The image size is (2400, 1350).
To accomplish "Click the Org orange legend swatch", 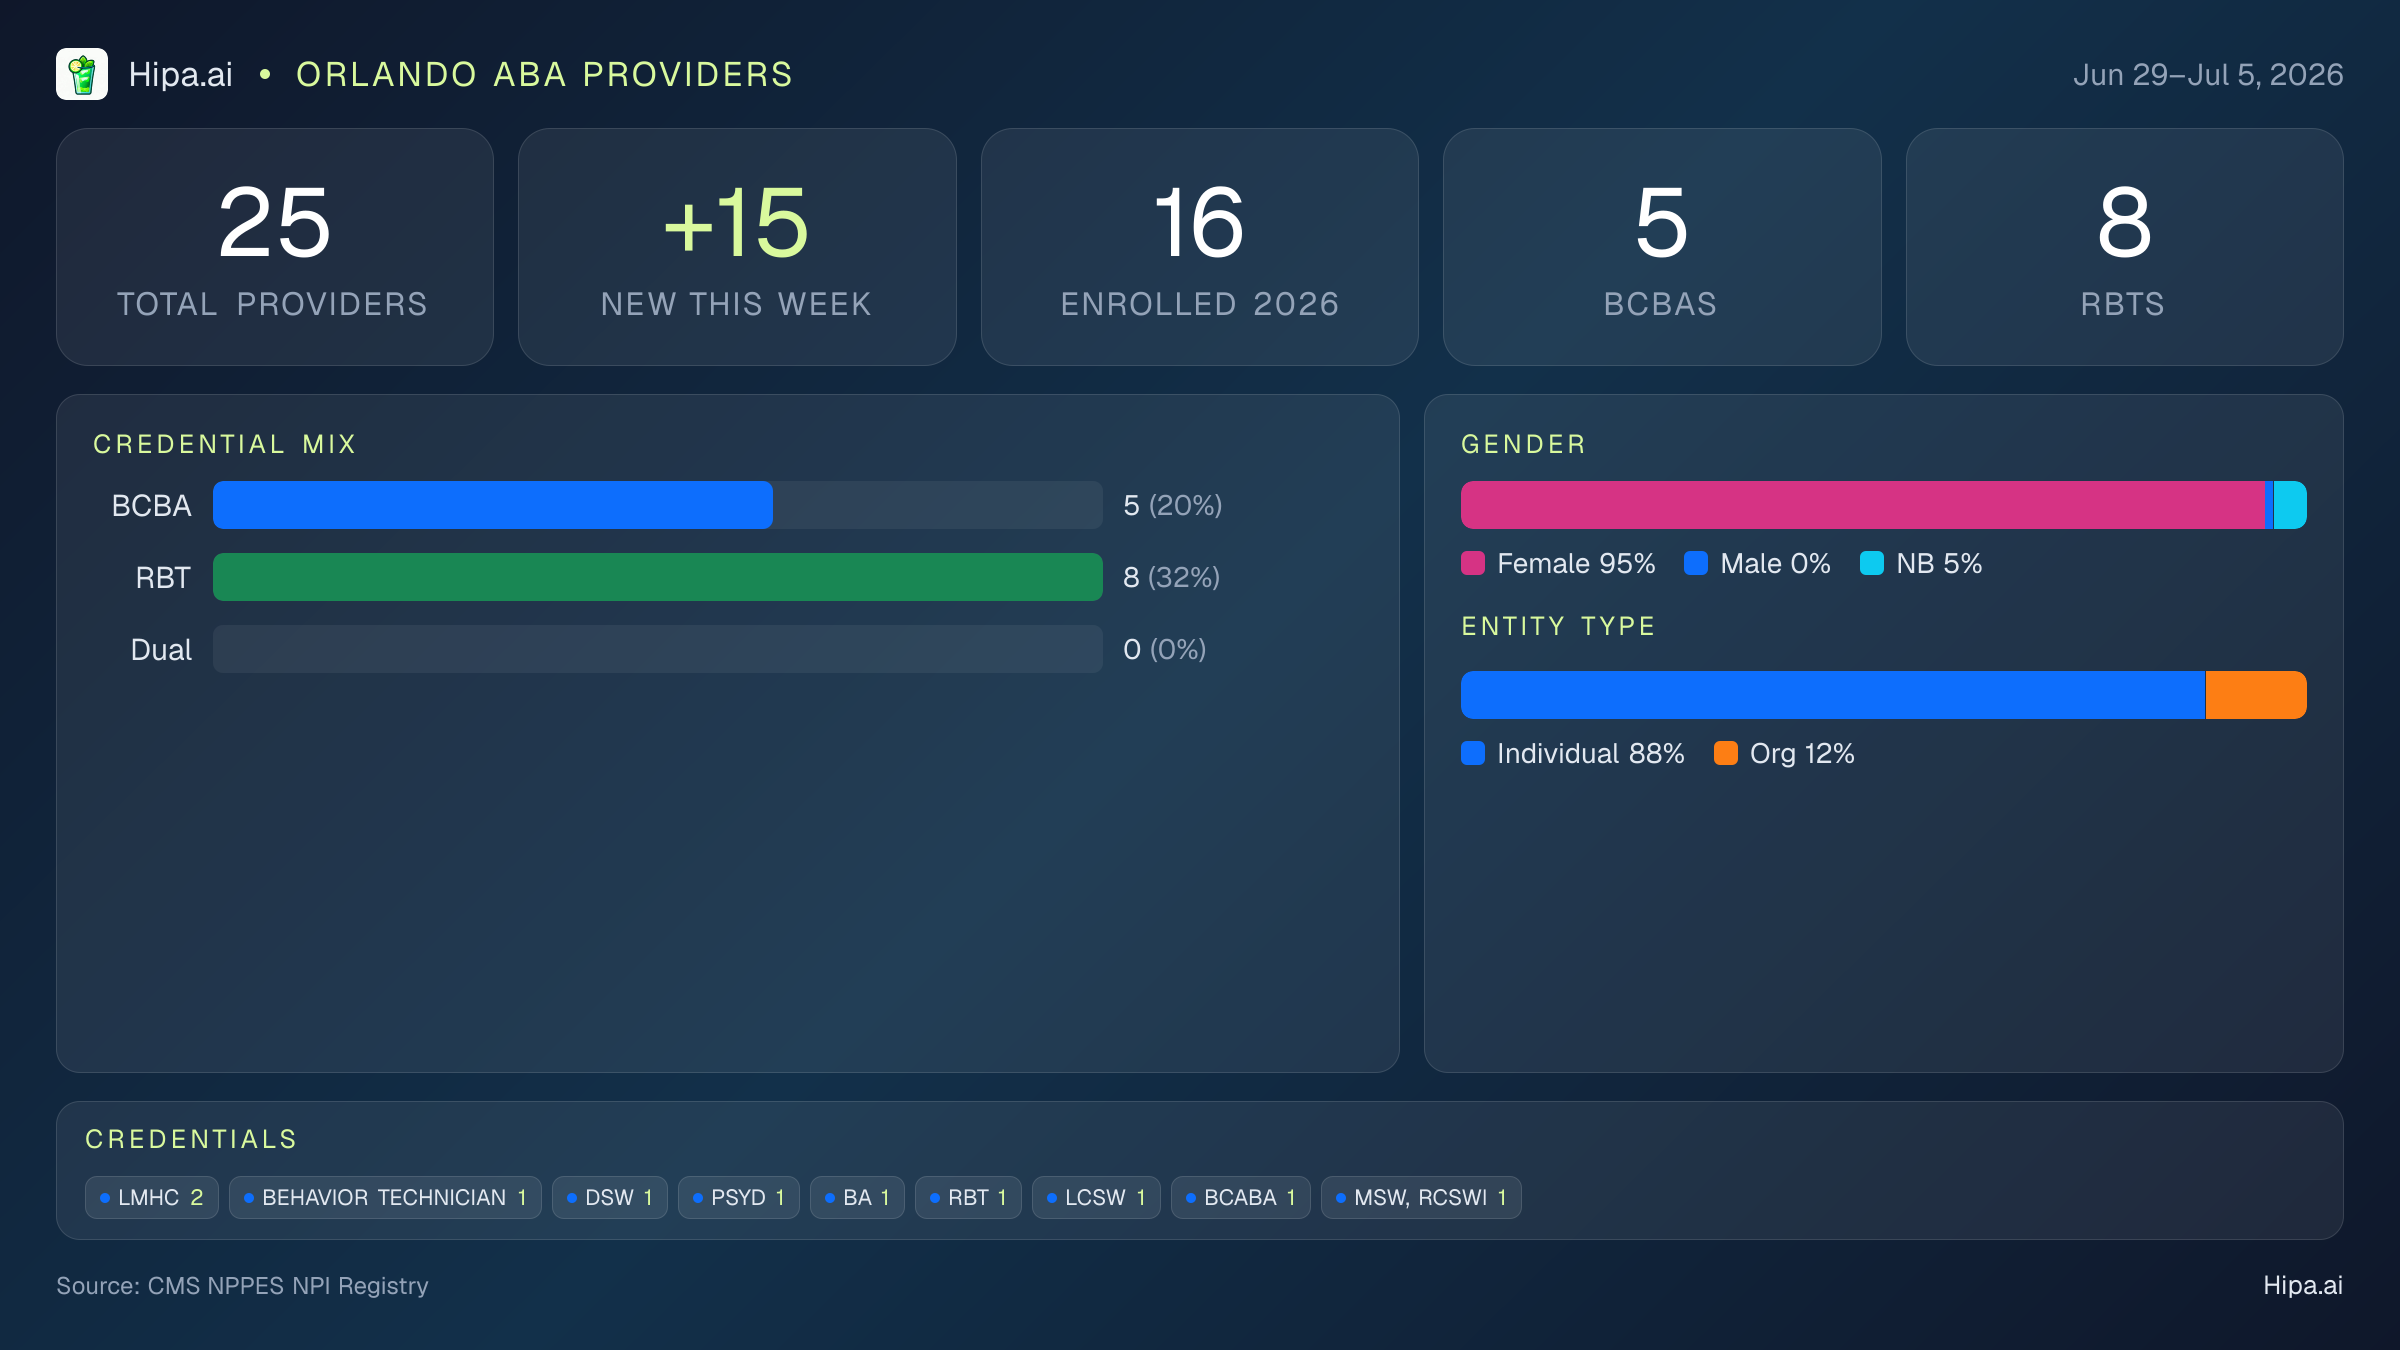I will [x=1726, y=753].
